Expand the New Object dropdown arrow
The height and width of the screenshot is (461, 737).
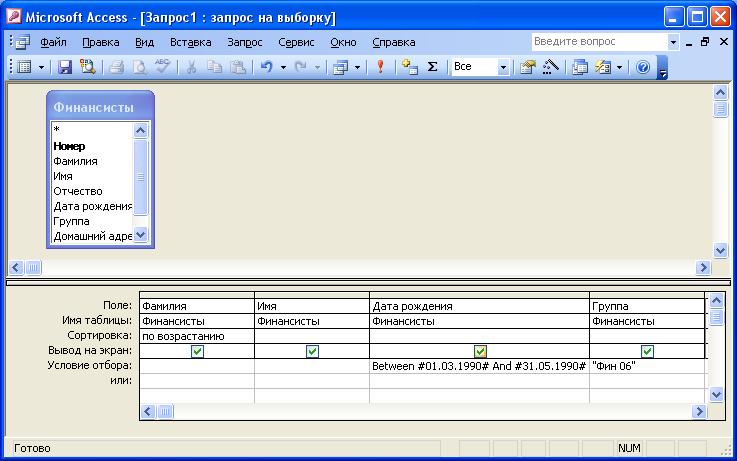pos(619,67)
